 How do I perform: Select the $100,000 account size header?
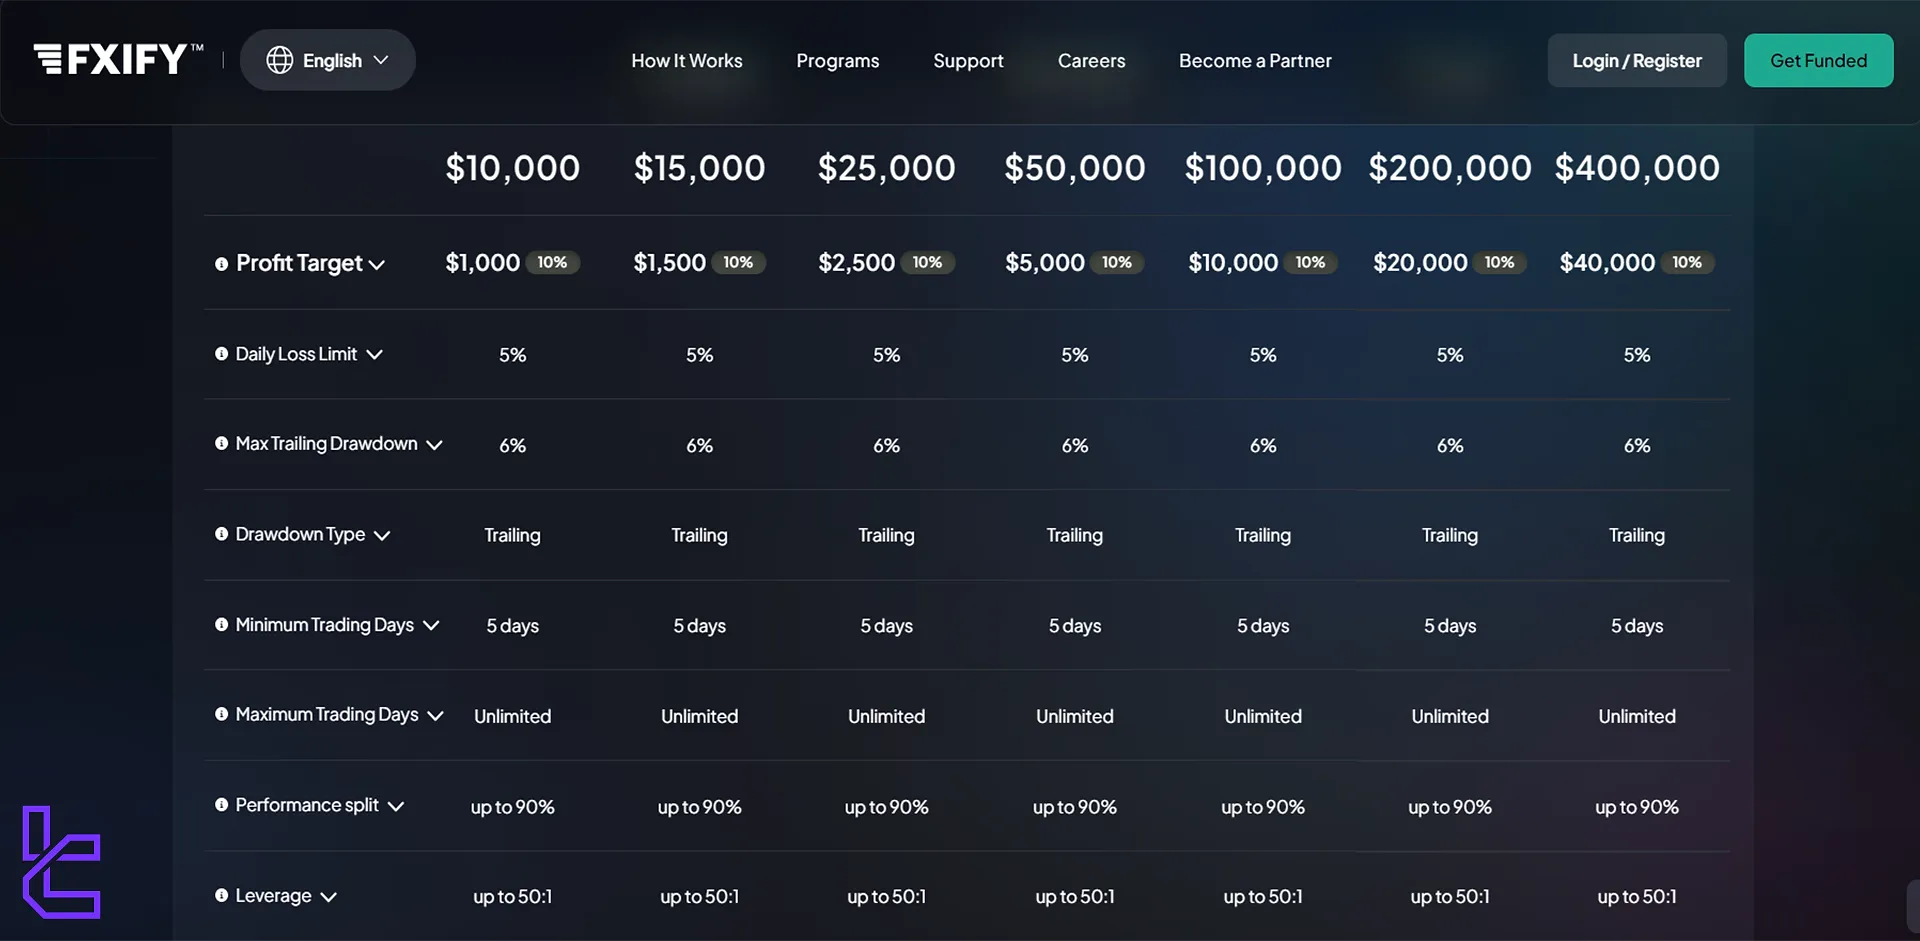point(1263,168)
